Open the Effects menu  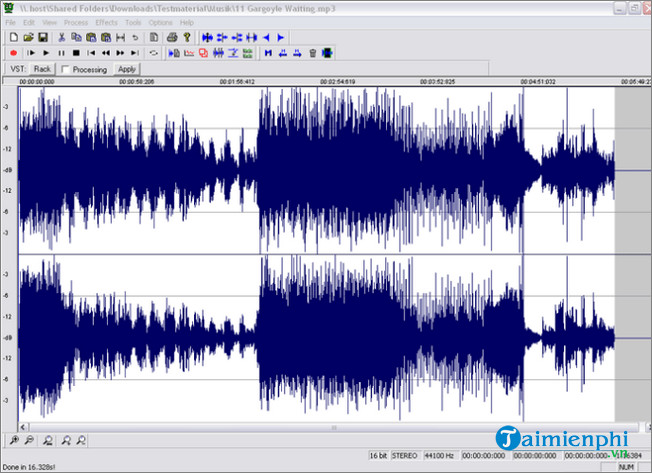(106, 22)
